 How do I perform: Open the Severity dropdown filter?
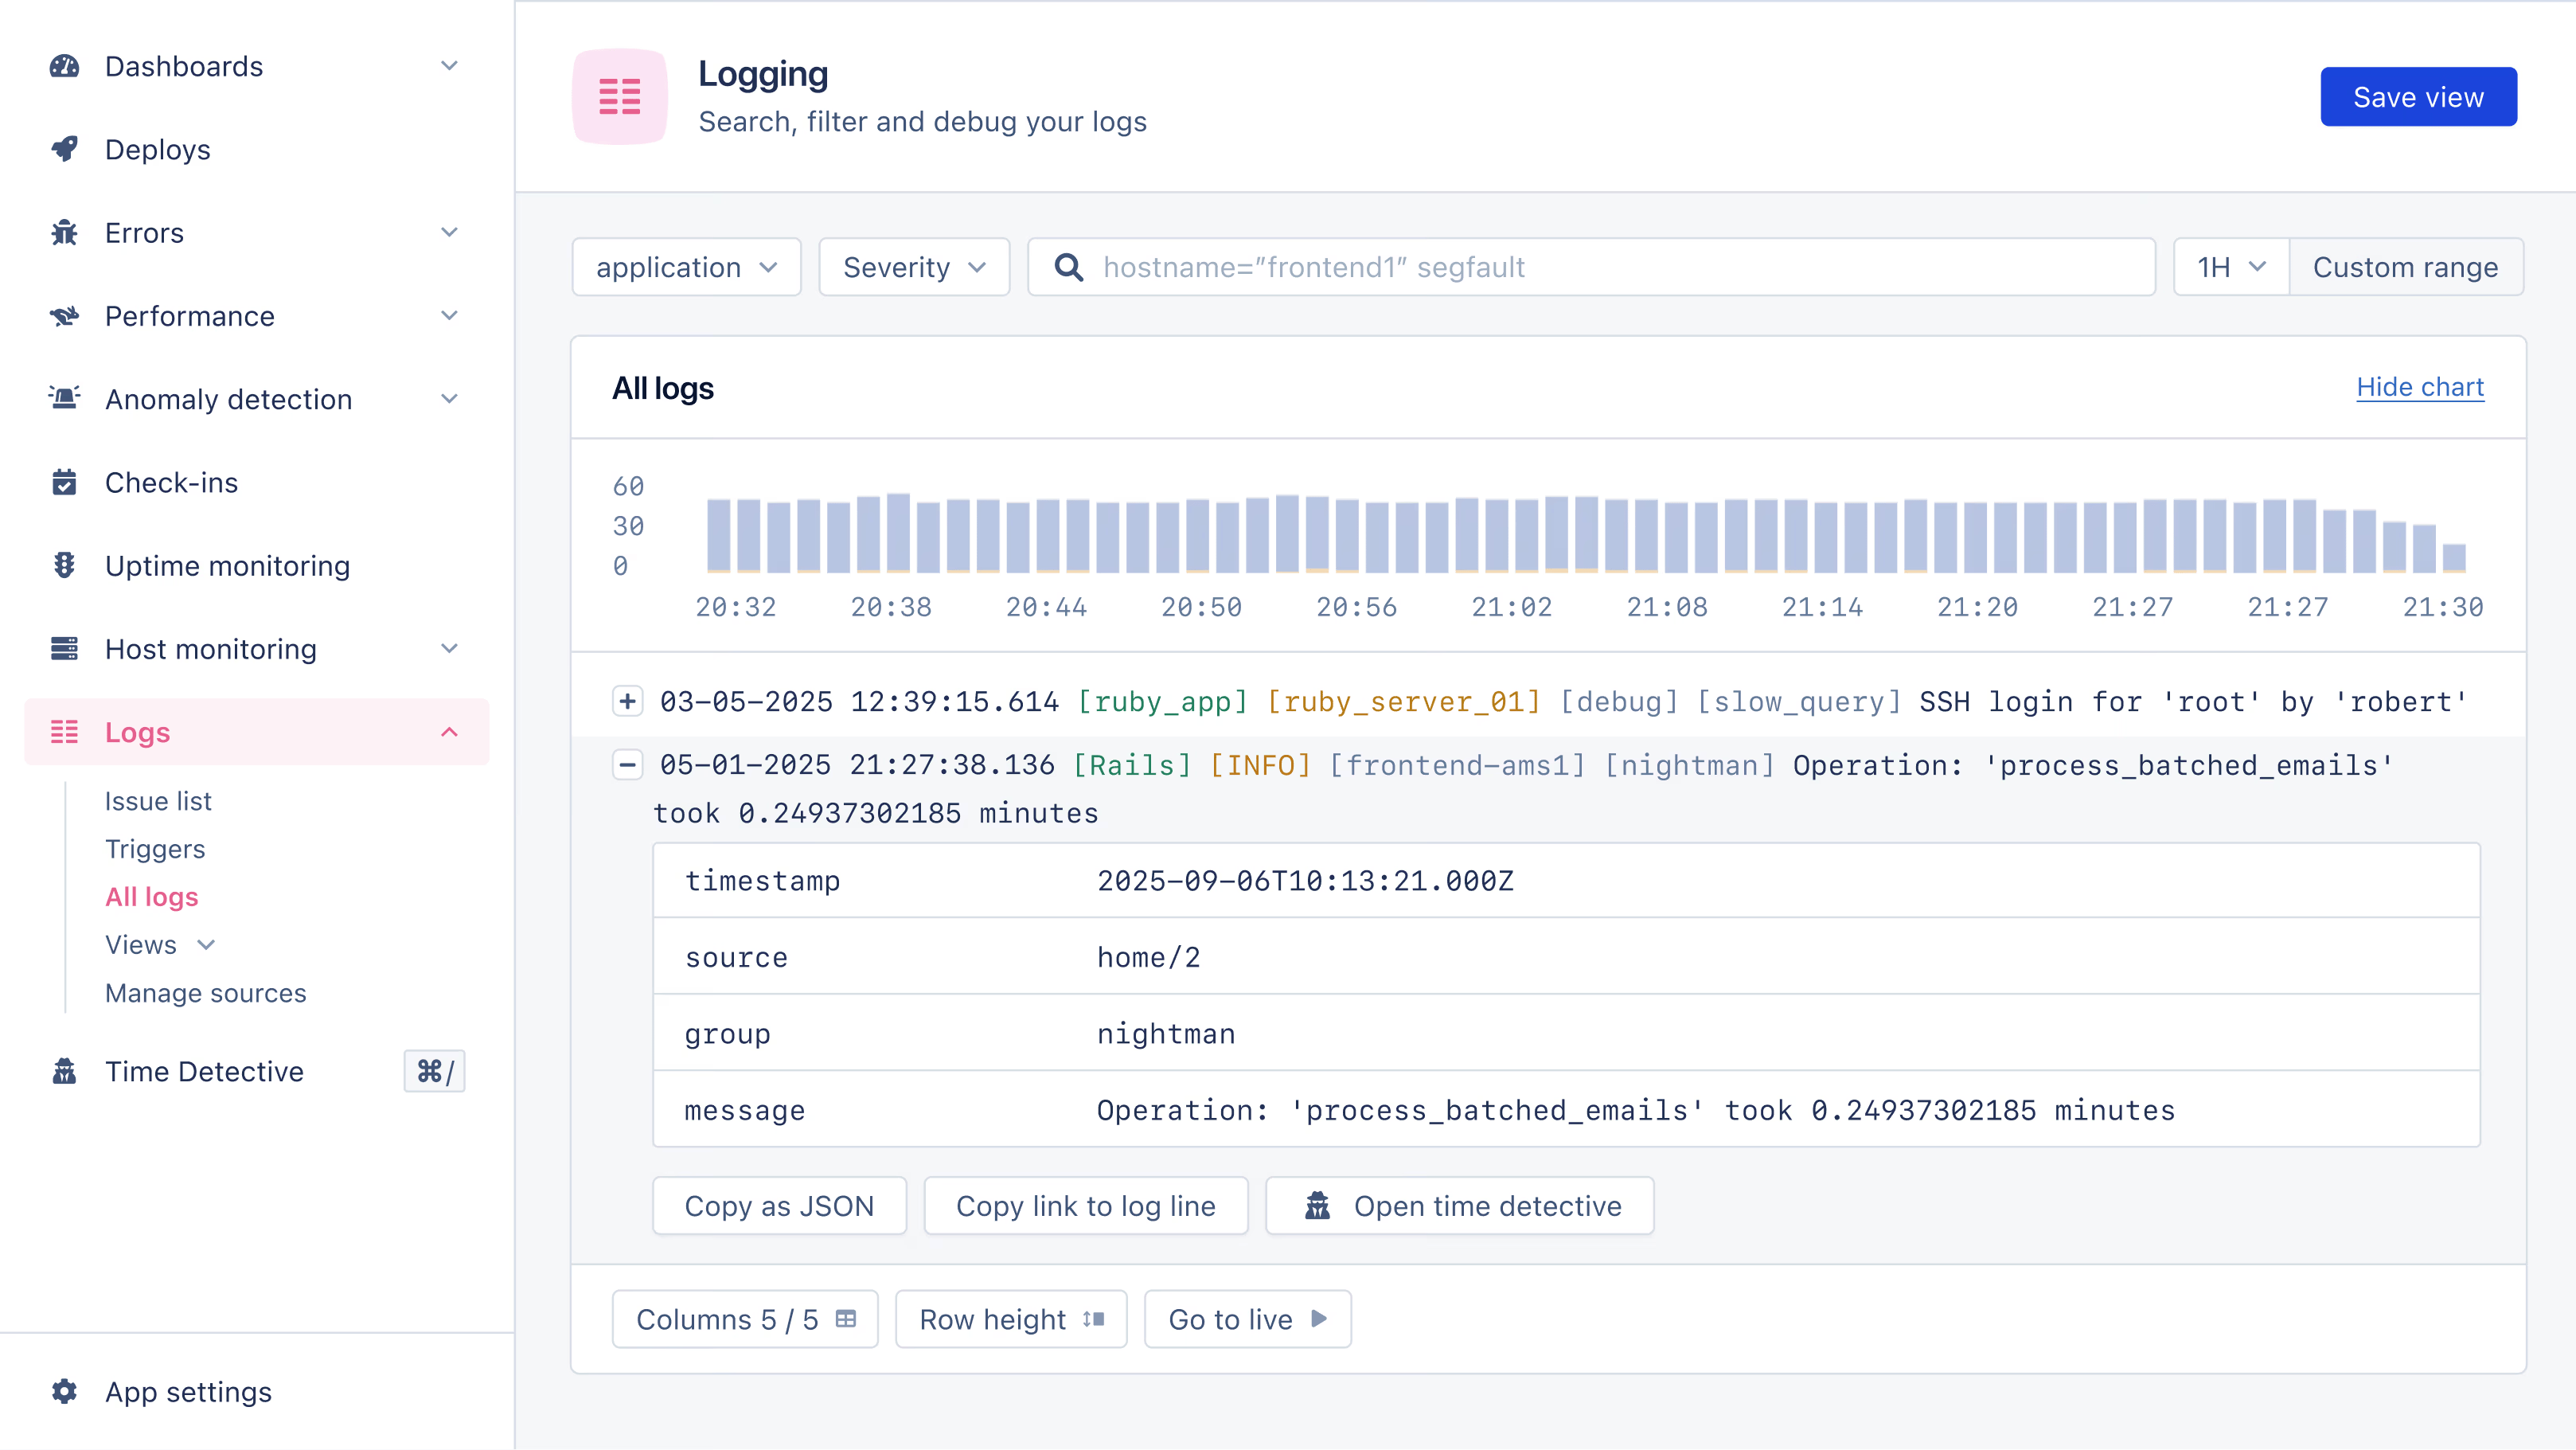click(x=914, y=267)
